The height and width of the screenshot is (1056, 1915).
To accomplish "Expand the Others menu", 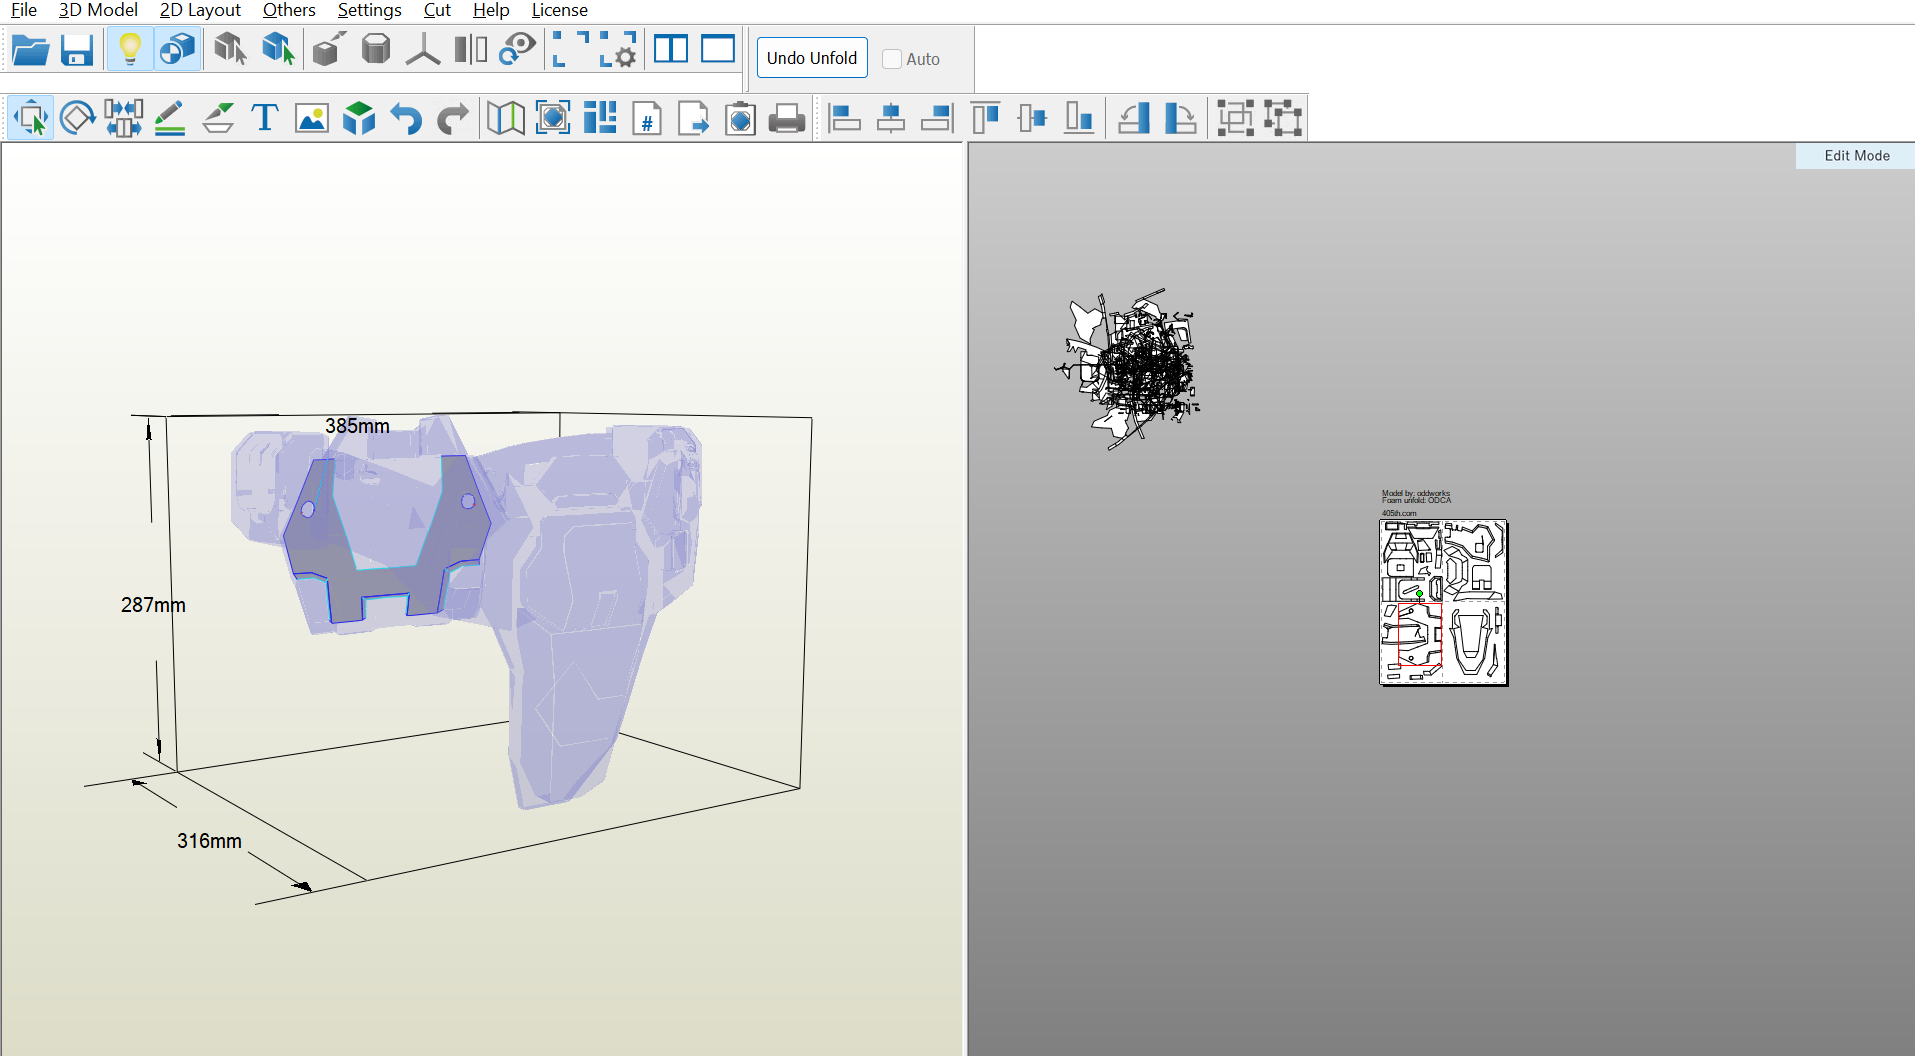I will click(289, 10).
